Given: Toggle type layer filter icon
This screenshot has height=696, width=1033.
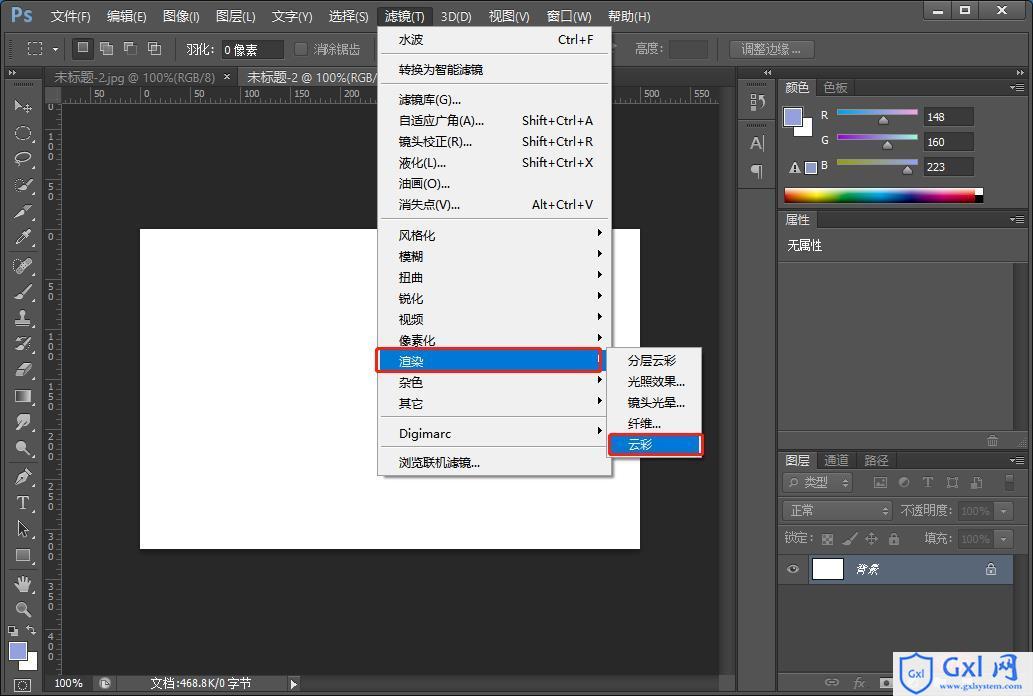Looking at the screenshot, I should tap(928, 482).
